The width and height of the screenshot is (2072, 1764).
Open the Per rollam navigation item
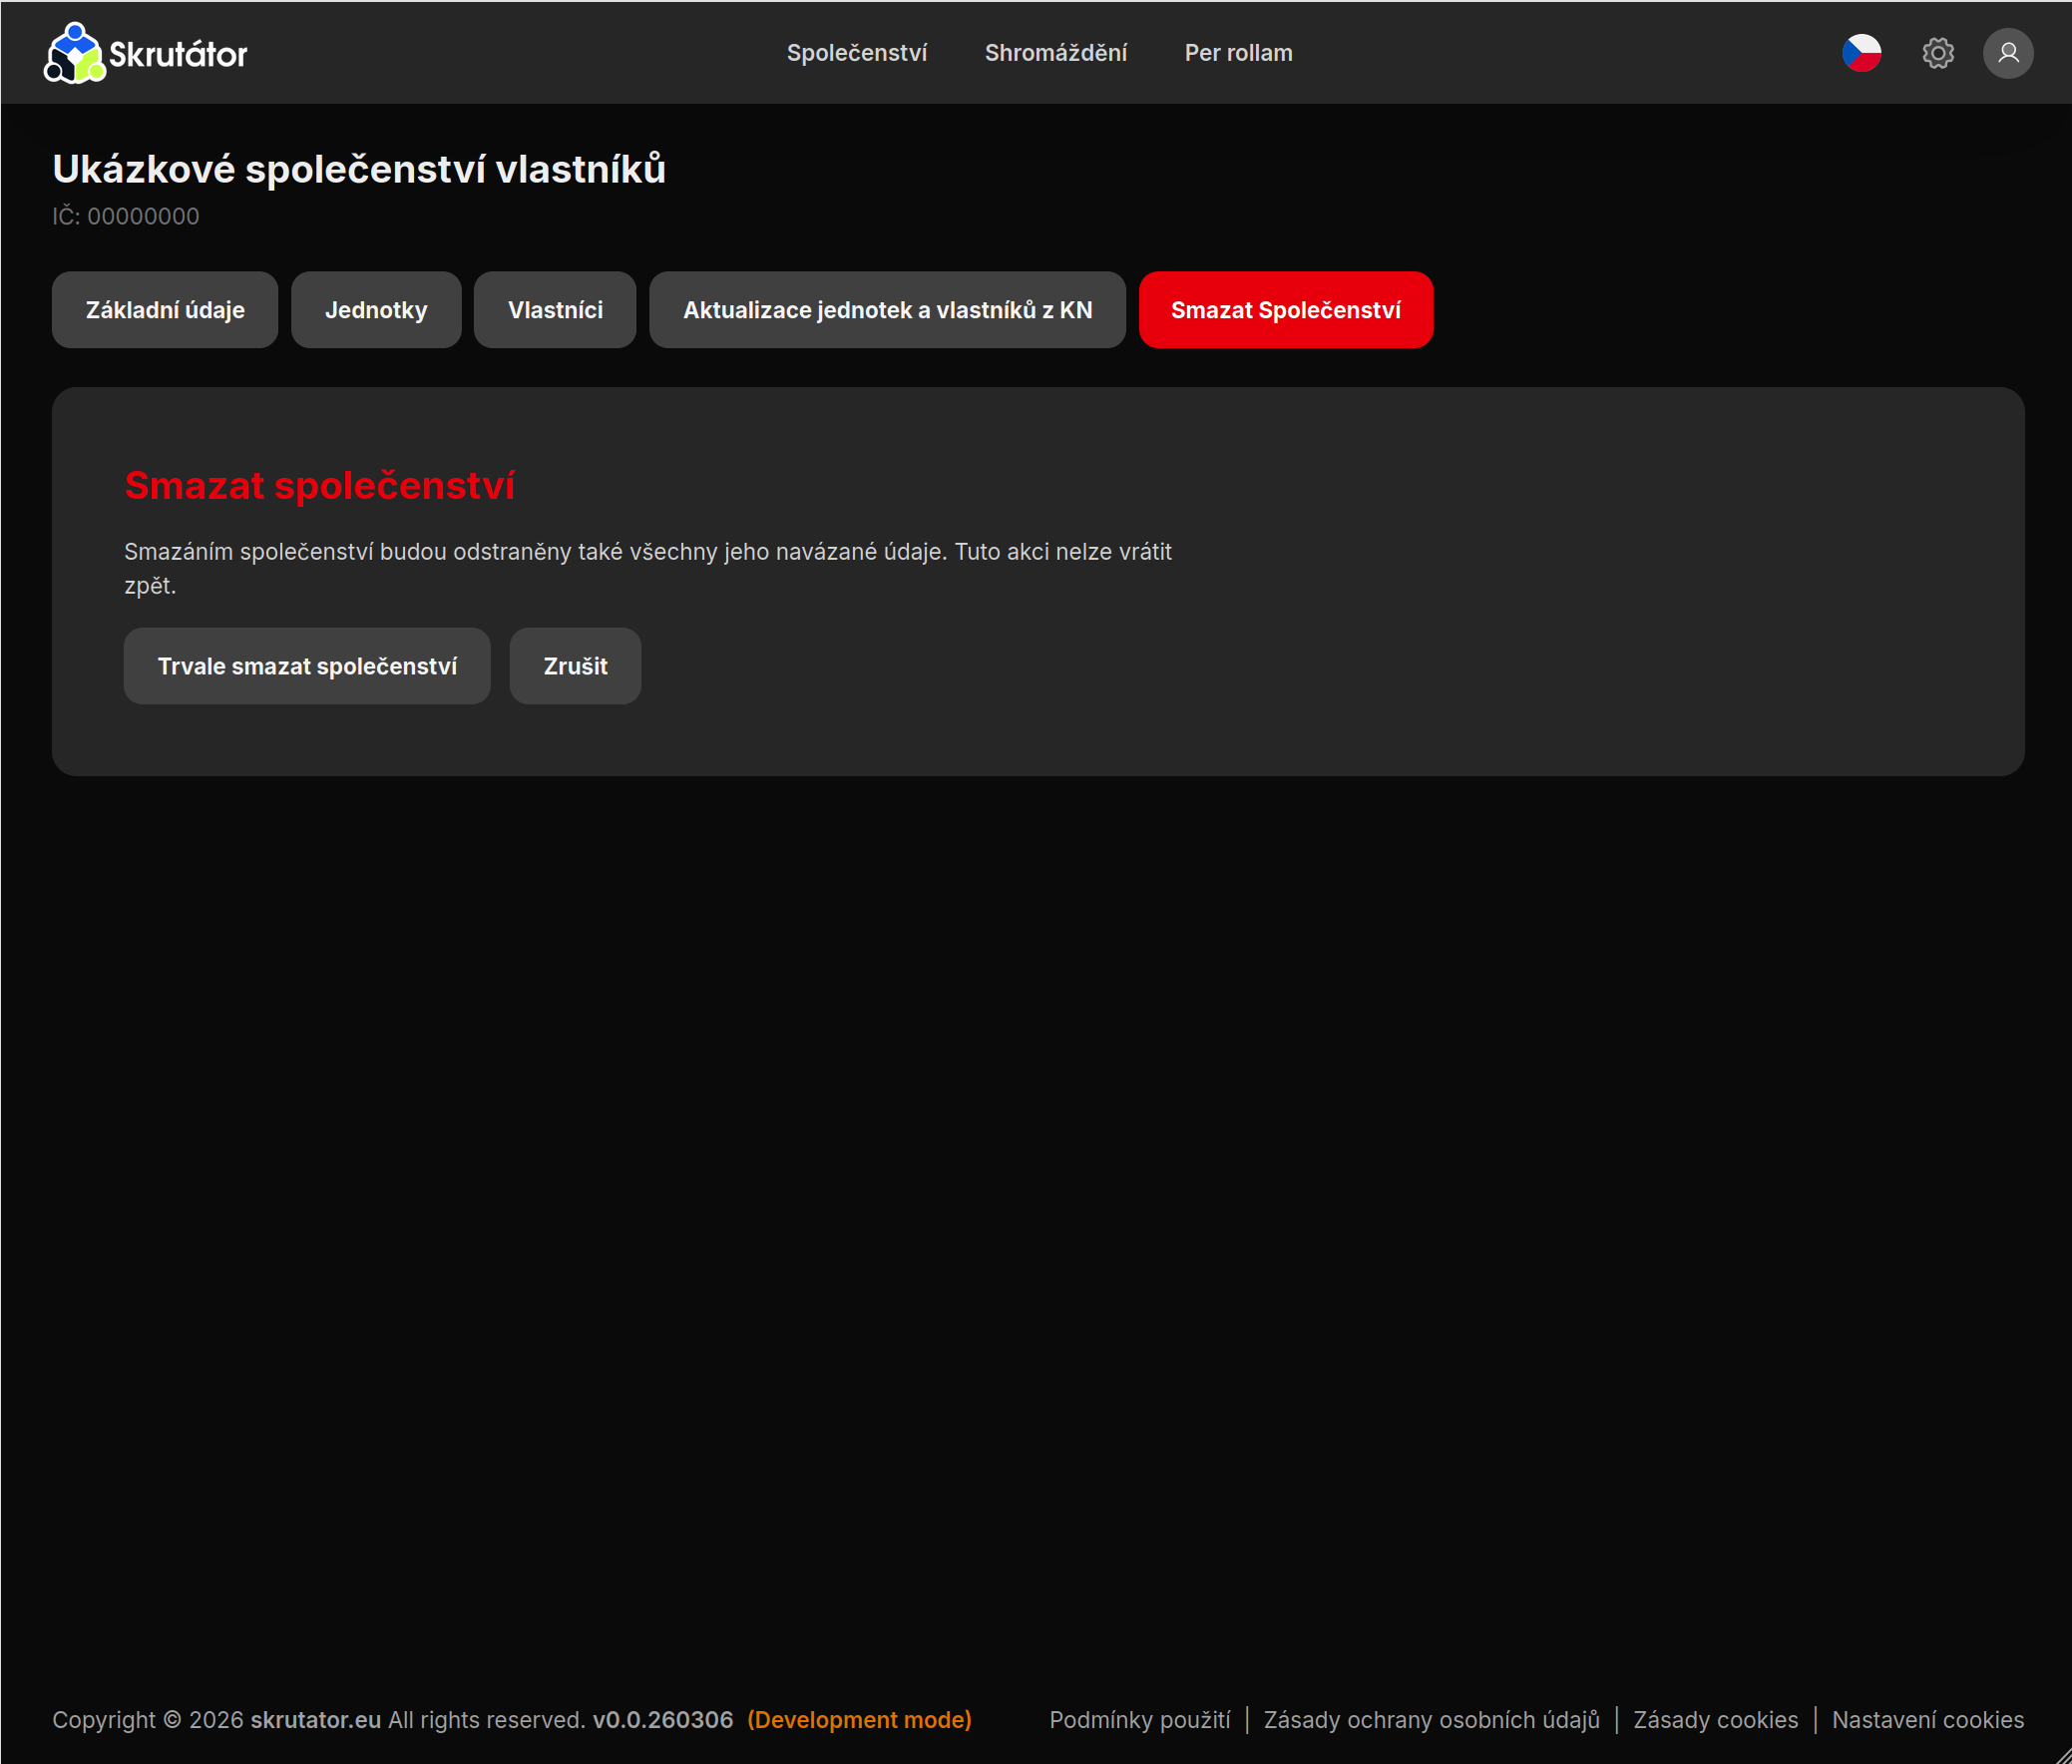point(1238,53)
